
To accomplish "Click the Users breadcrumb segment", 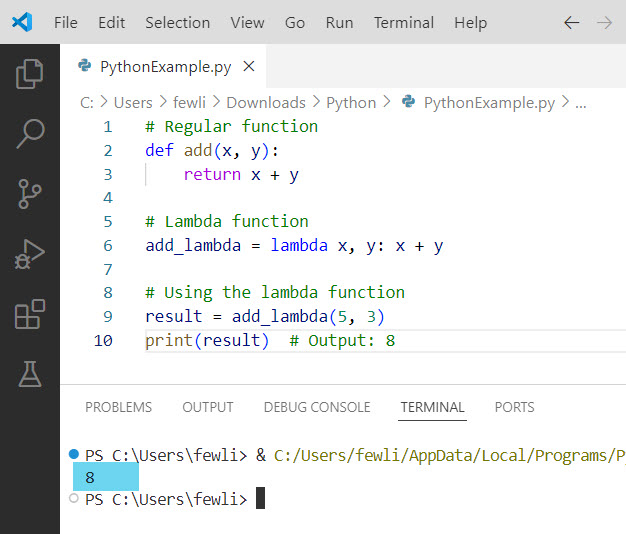I will tap(133, 103).
